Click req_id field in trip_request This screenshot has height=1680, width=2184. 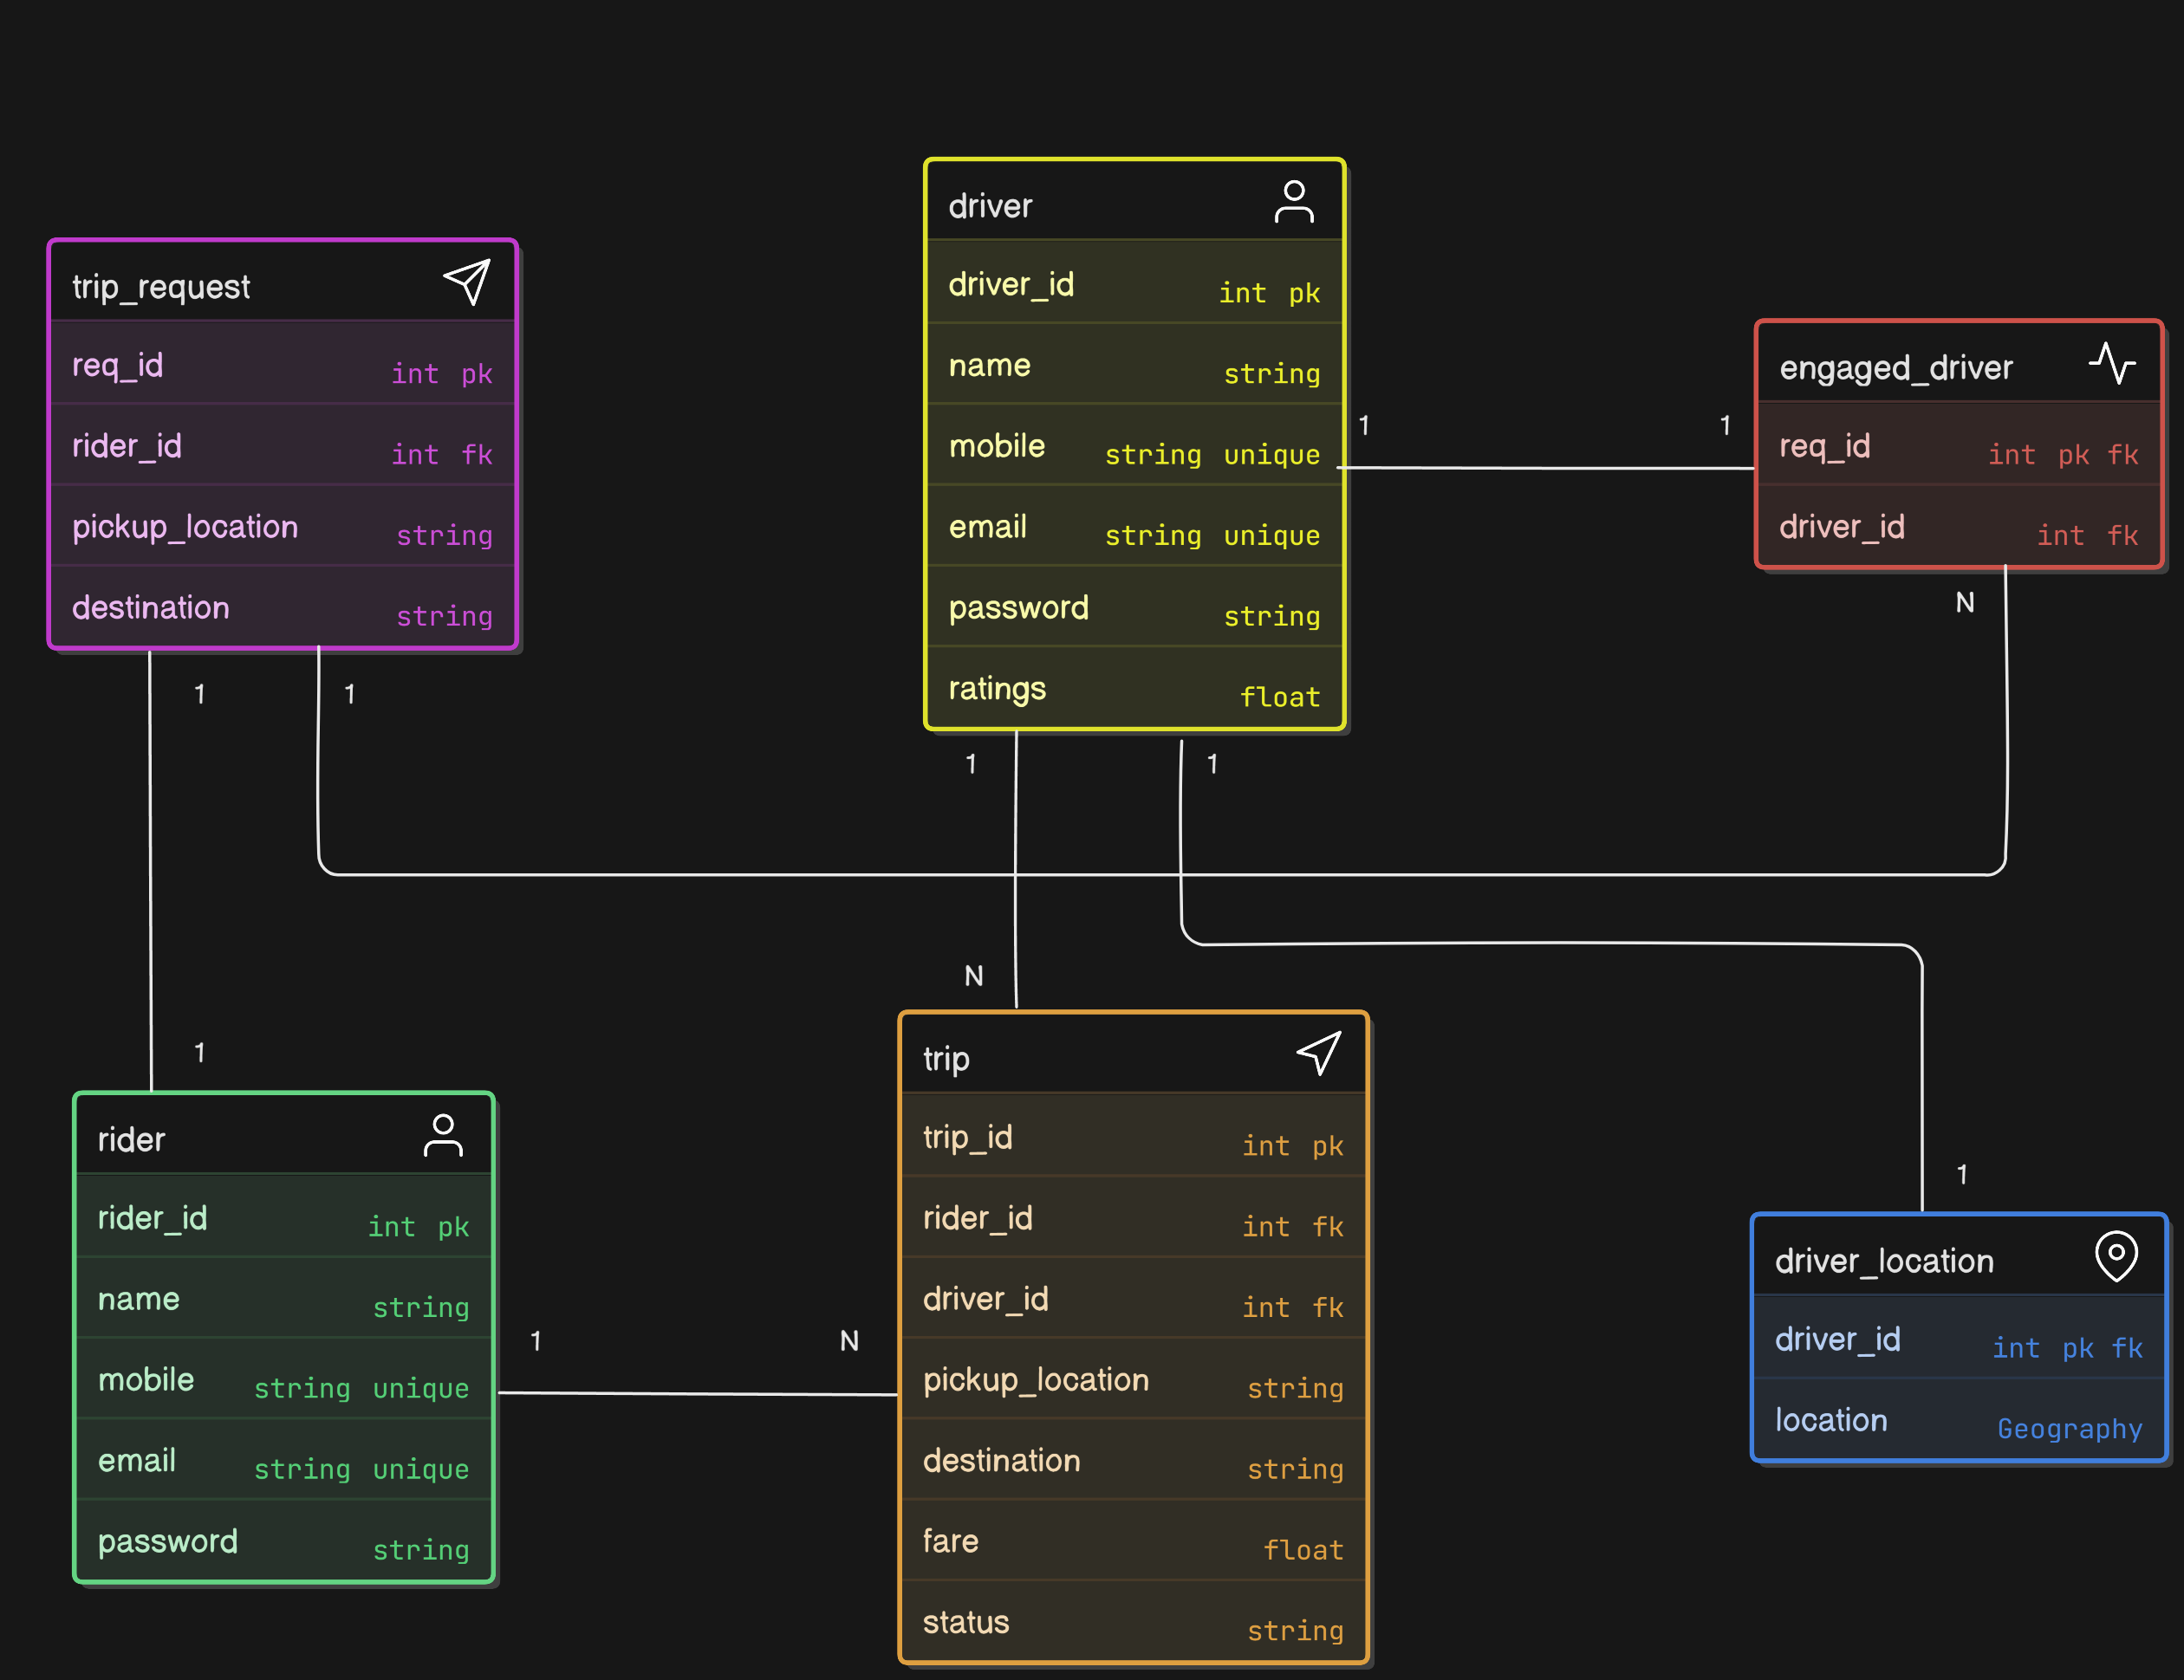click(283, 364)
